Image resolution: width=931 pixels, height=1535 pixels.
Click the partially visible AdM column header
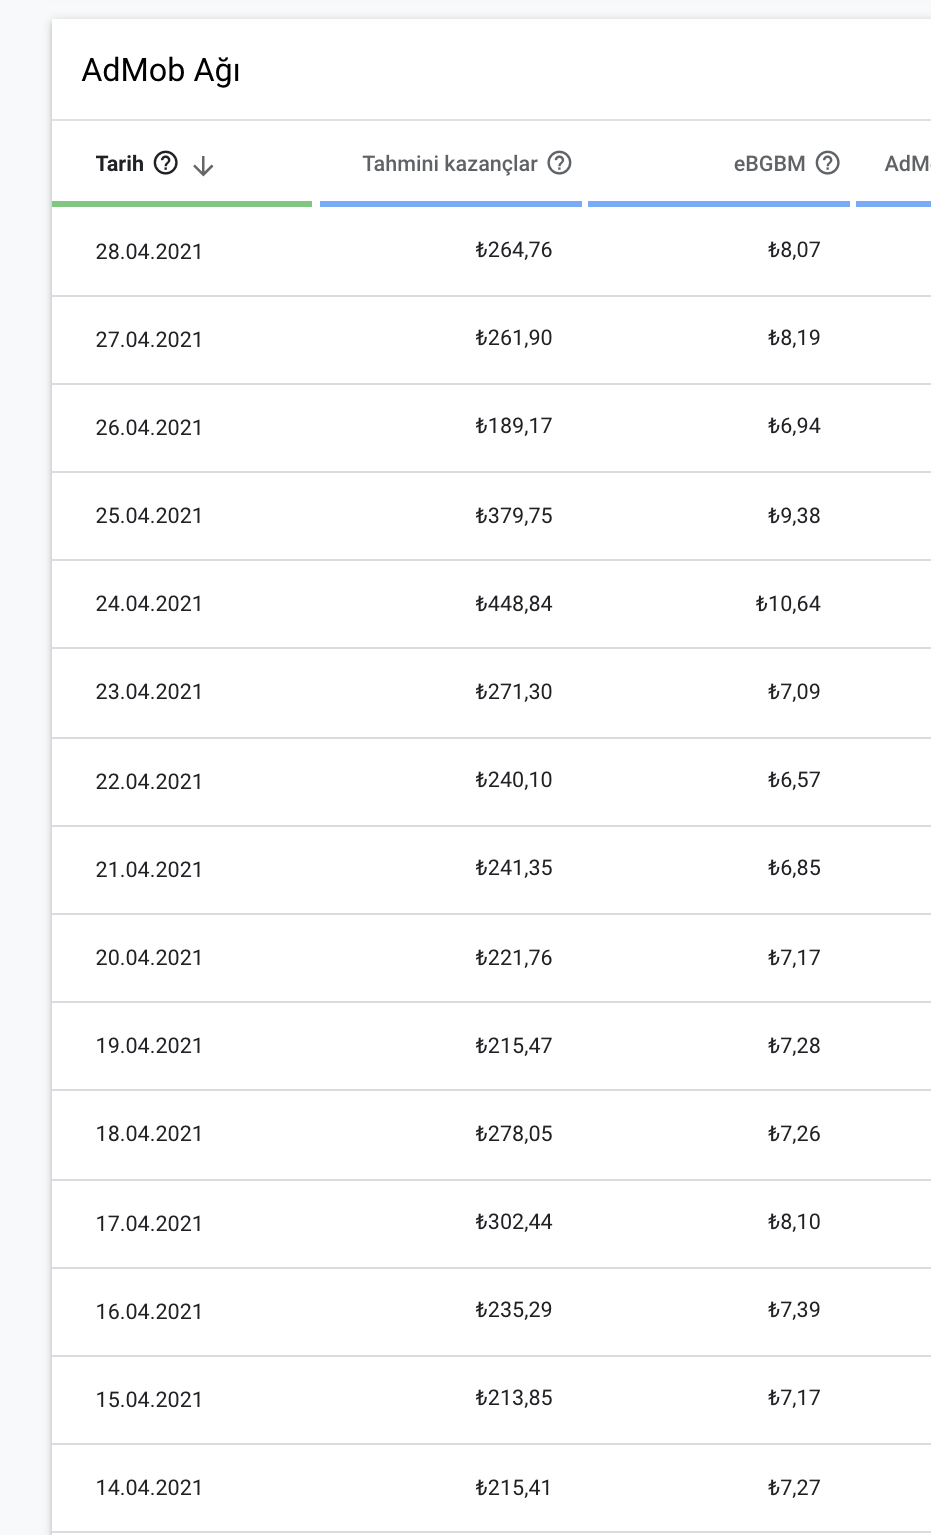[x=907, y=163]
